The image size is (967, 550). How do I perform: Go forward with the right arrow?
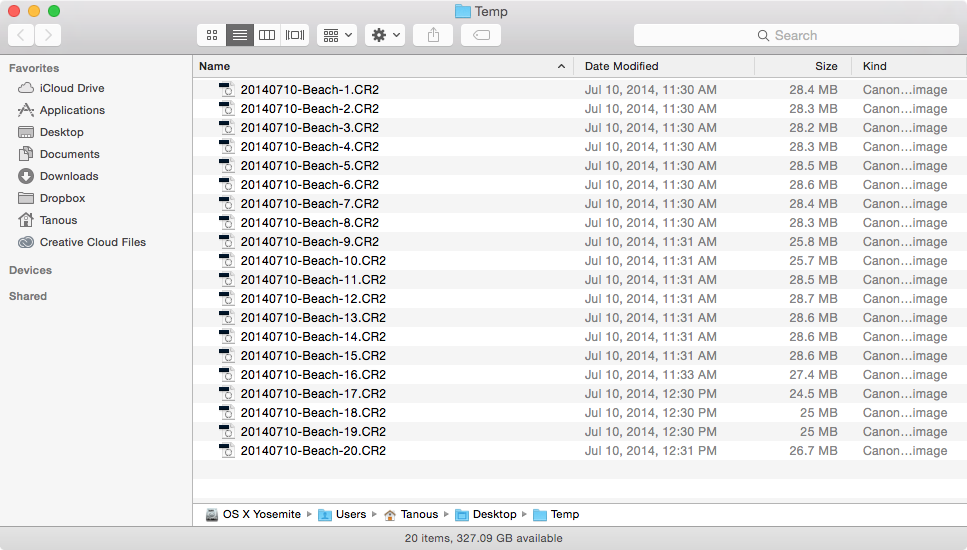[48, 35]
